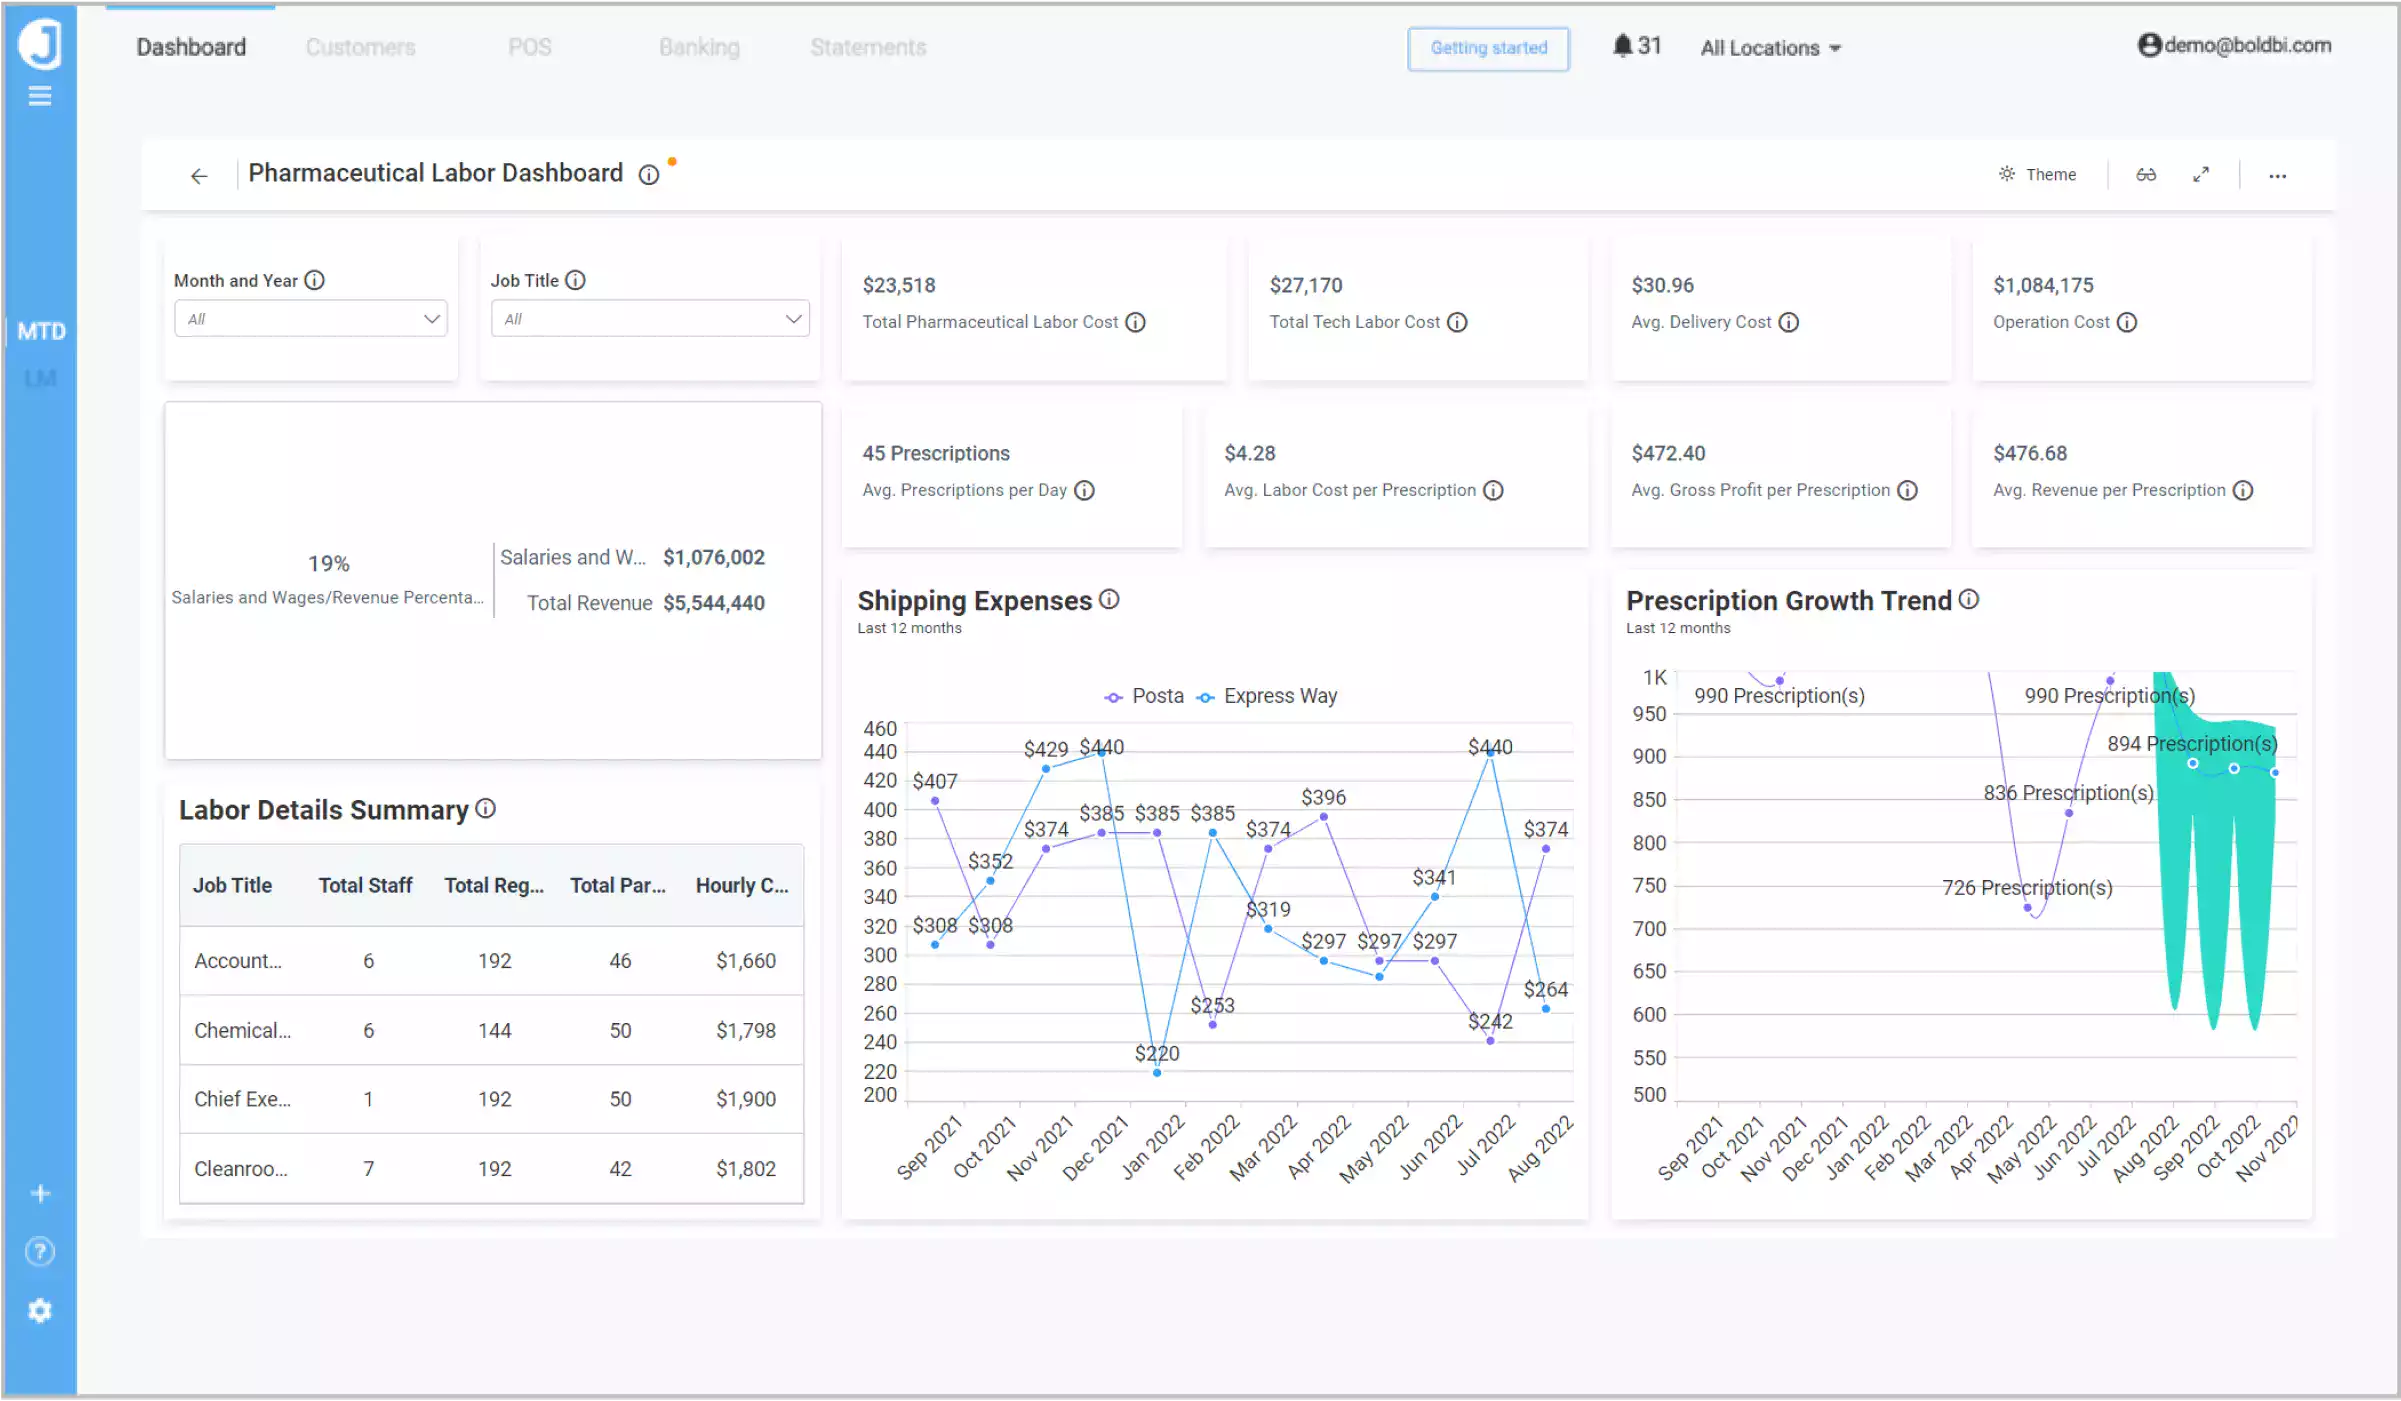Open sidebar settings gear

(40, 1311)
